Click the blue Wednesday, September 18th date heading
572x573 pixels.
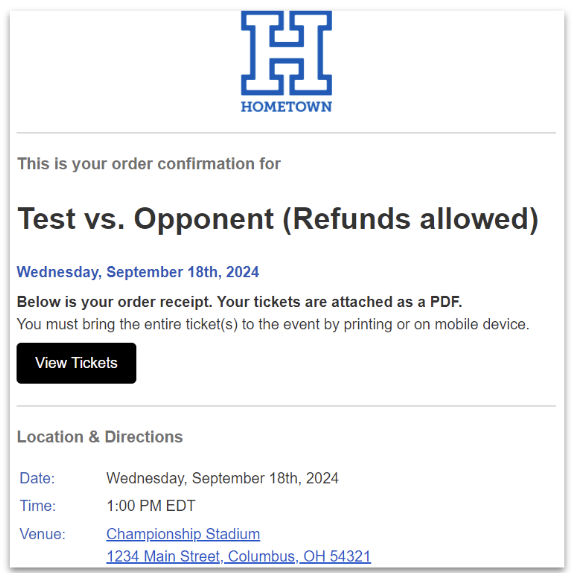pos(138,272)
